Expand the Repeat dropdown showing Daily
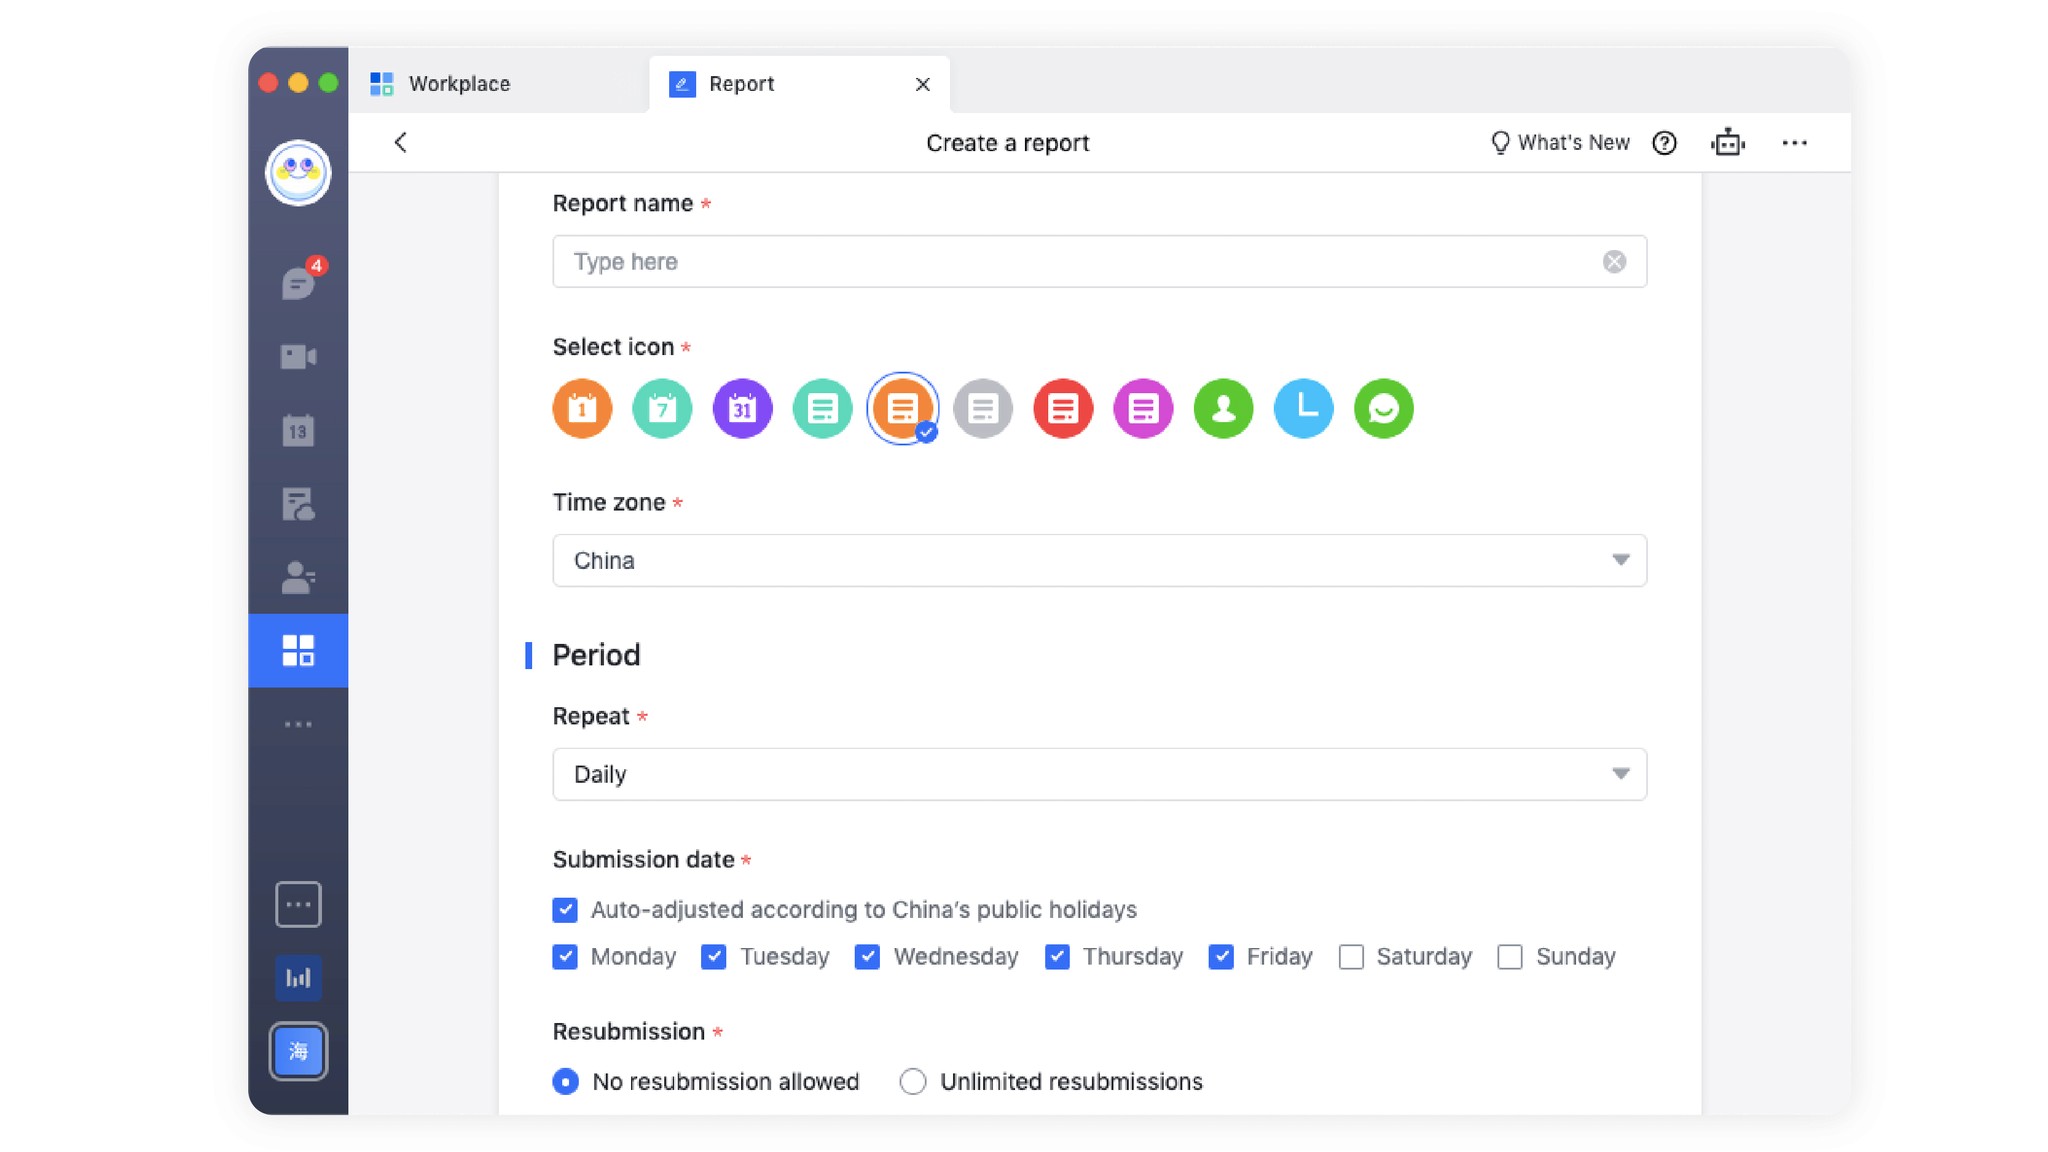2048x1152 pixels. [x=1621, y=773]
